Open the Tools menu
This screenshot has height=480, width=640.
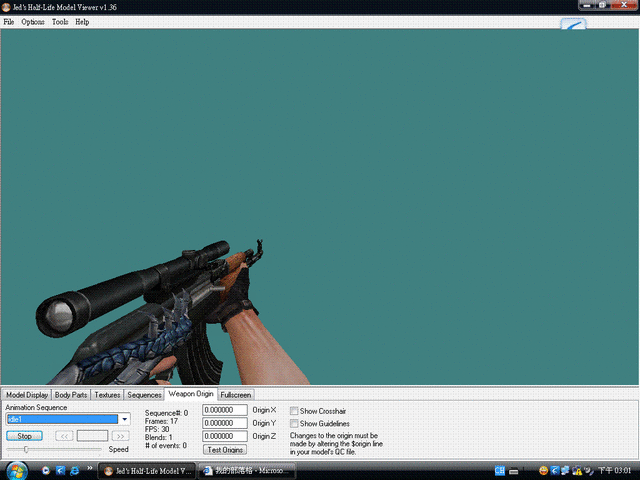click(60, 22)
